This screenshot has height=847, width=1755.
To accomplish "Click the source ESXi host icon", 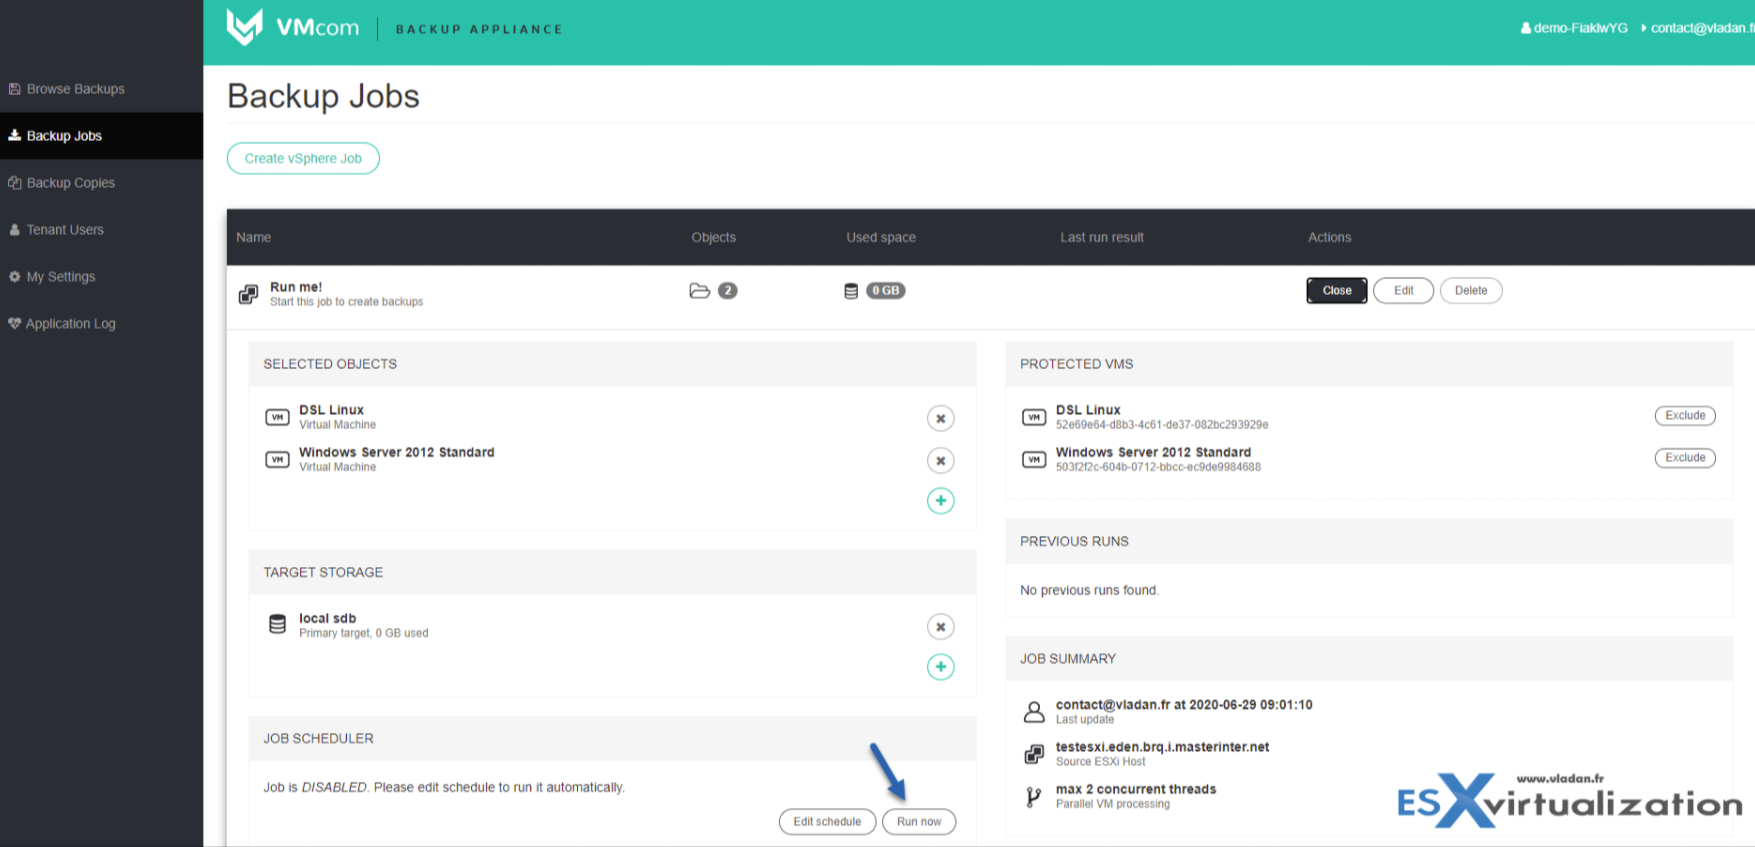I will [1034, 754].
